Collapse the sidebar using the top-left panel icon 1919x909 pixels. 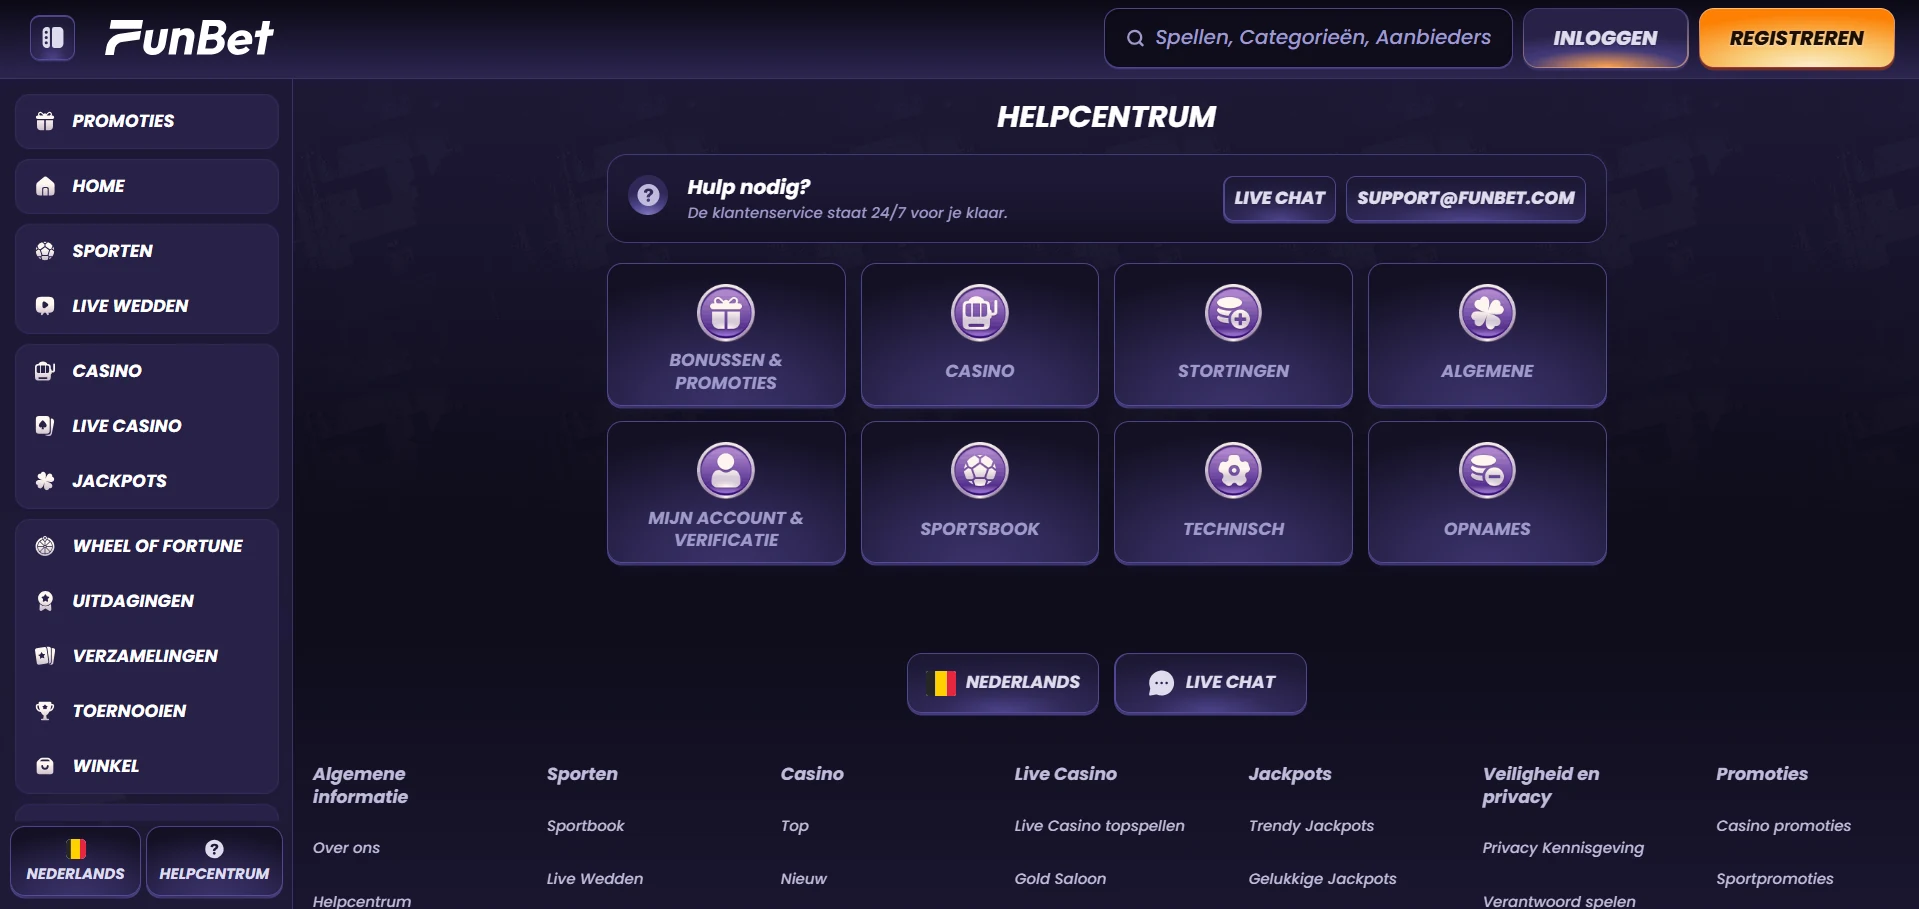pyautogui.click(x=52, y=38)
